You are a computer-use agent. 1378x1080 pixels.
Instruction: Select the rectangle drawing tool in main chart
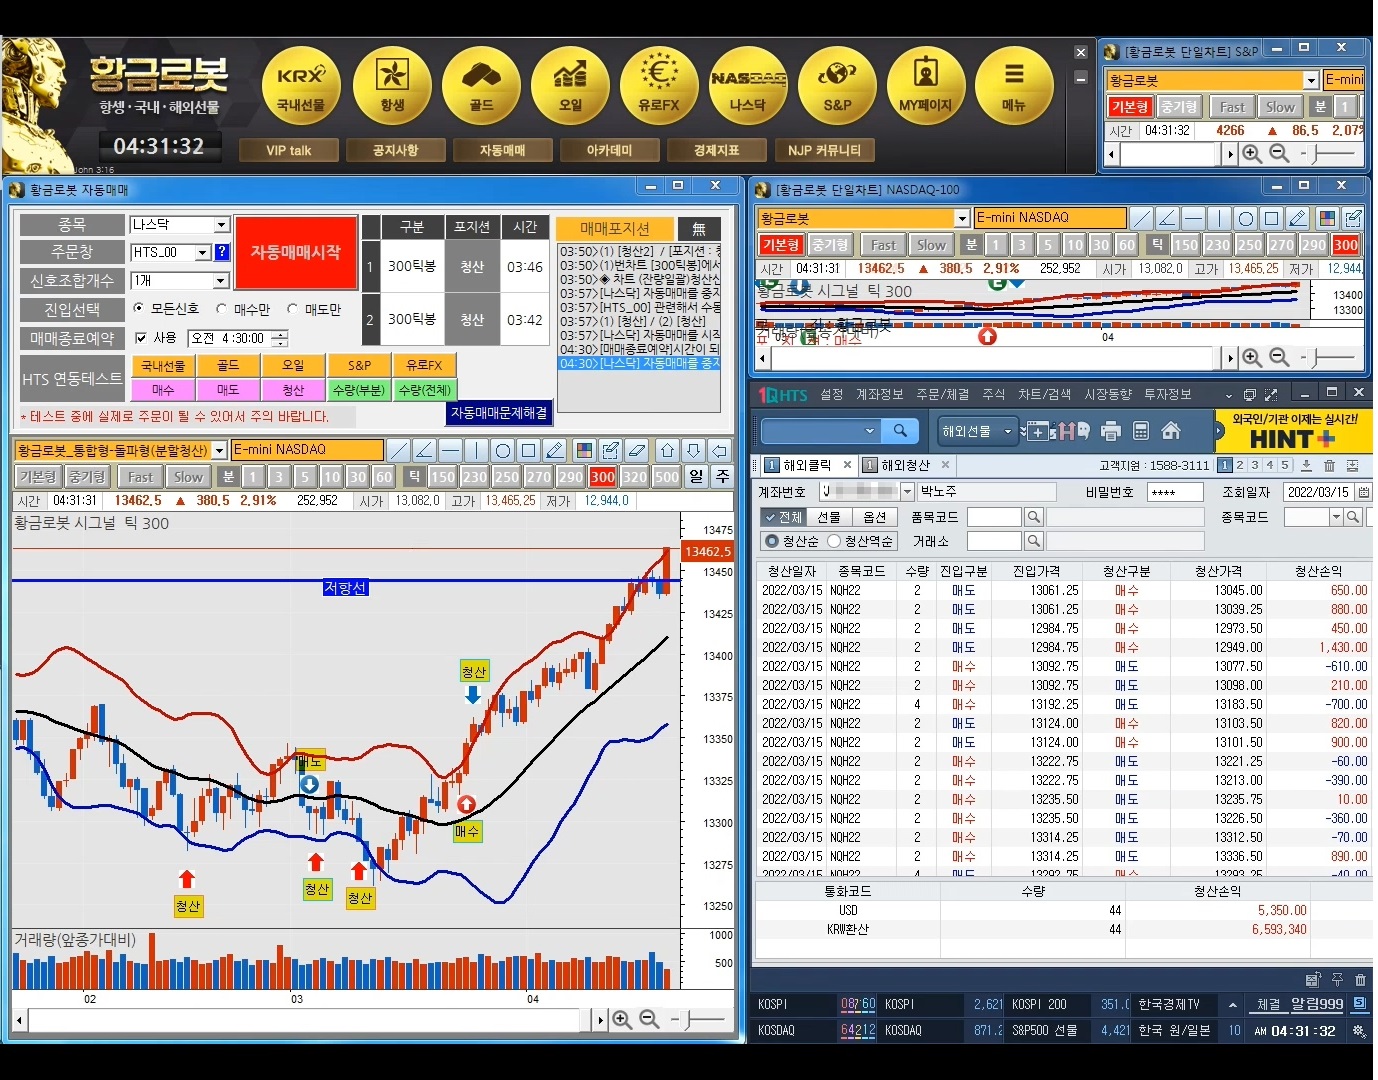529,450
